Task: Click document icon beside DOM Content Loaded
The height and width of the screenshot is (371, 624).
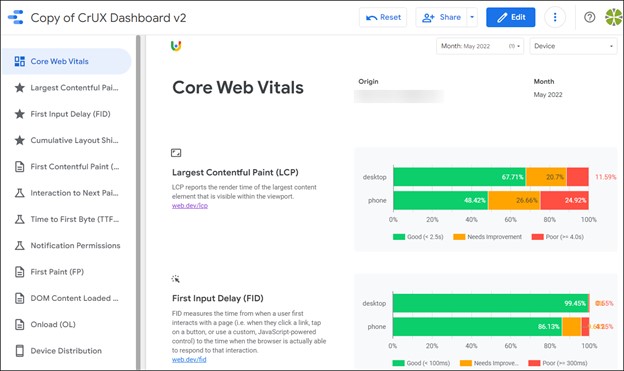Action: 20,298
